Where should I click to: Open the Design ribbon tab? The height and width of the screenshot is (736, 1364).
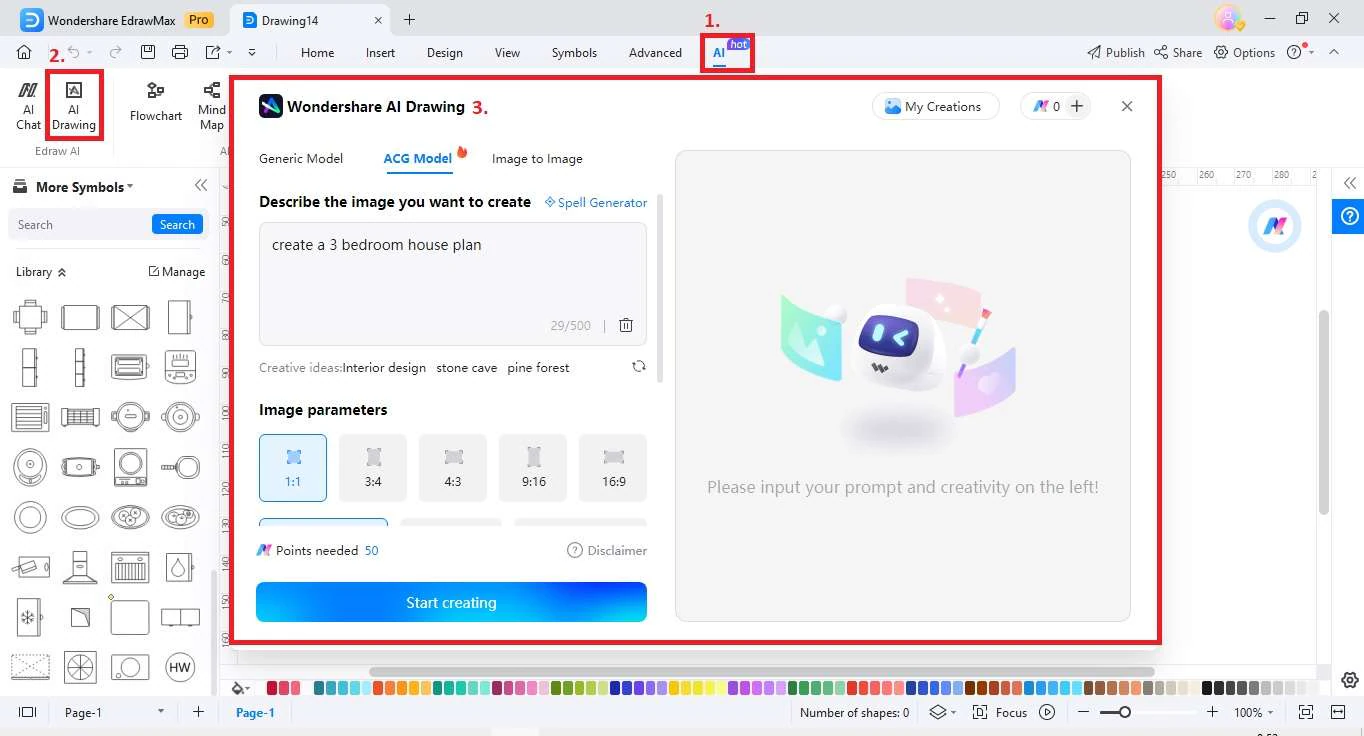tap(445, 52)
